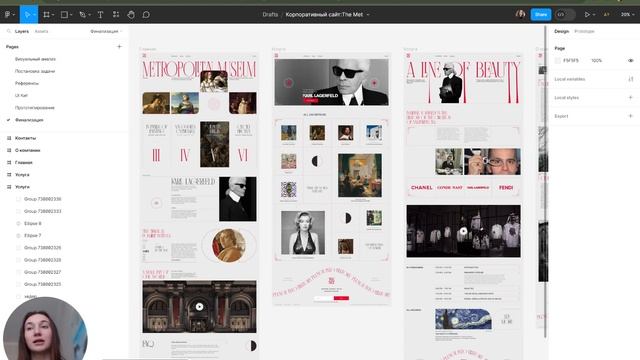Screen dimensions: 640x360
Task: Select the Comment tool
Action: 146,14
